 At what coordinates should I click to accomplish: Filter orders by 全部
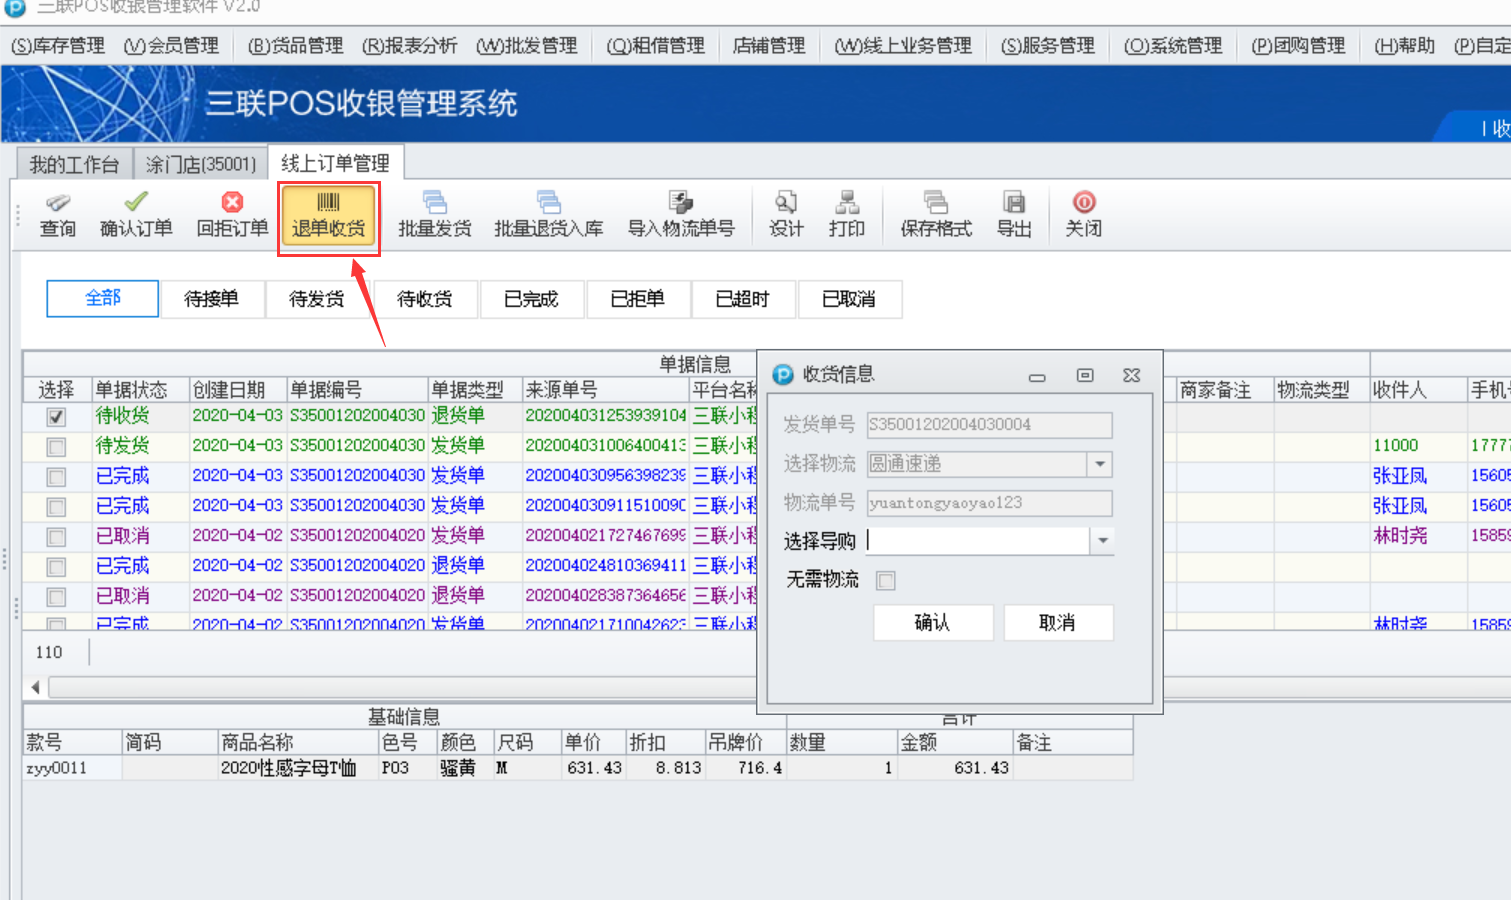pos(102,298)
